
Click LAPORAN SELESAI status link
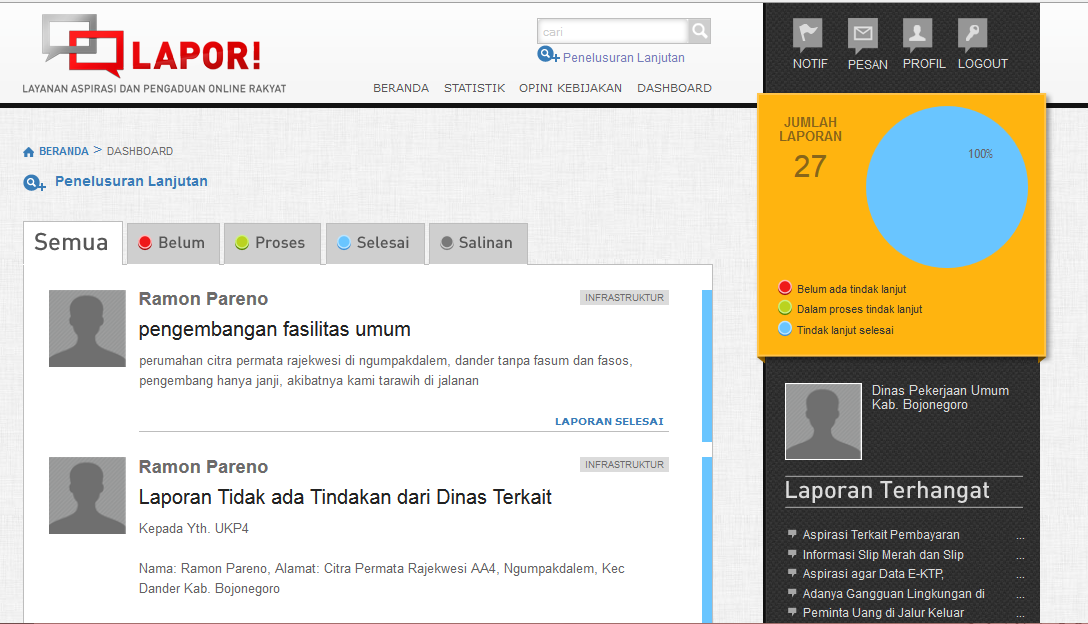tap(609, 421)
